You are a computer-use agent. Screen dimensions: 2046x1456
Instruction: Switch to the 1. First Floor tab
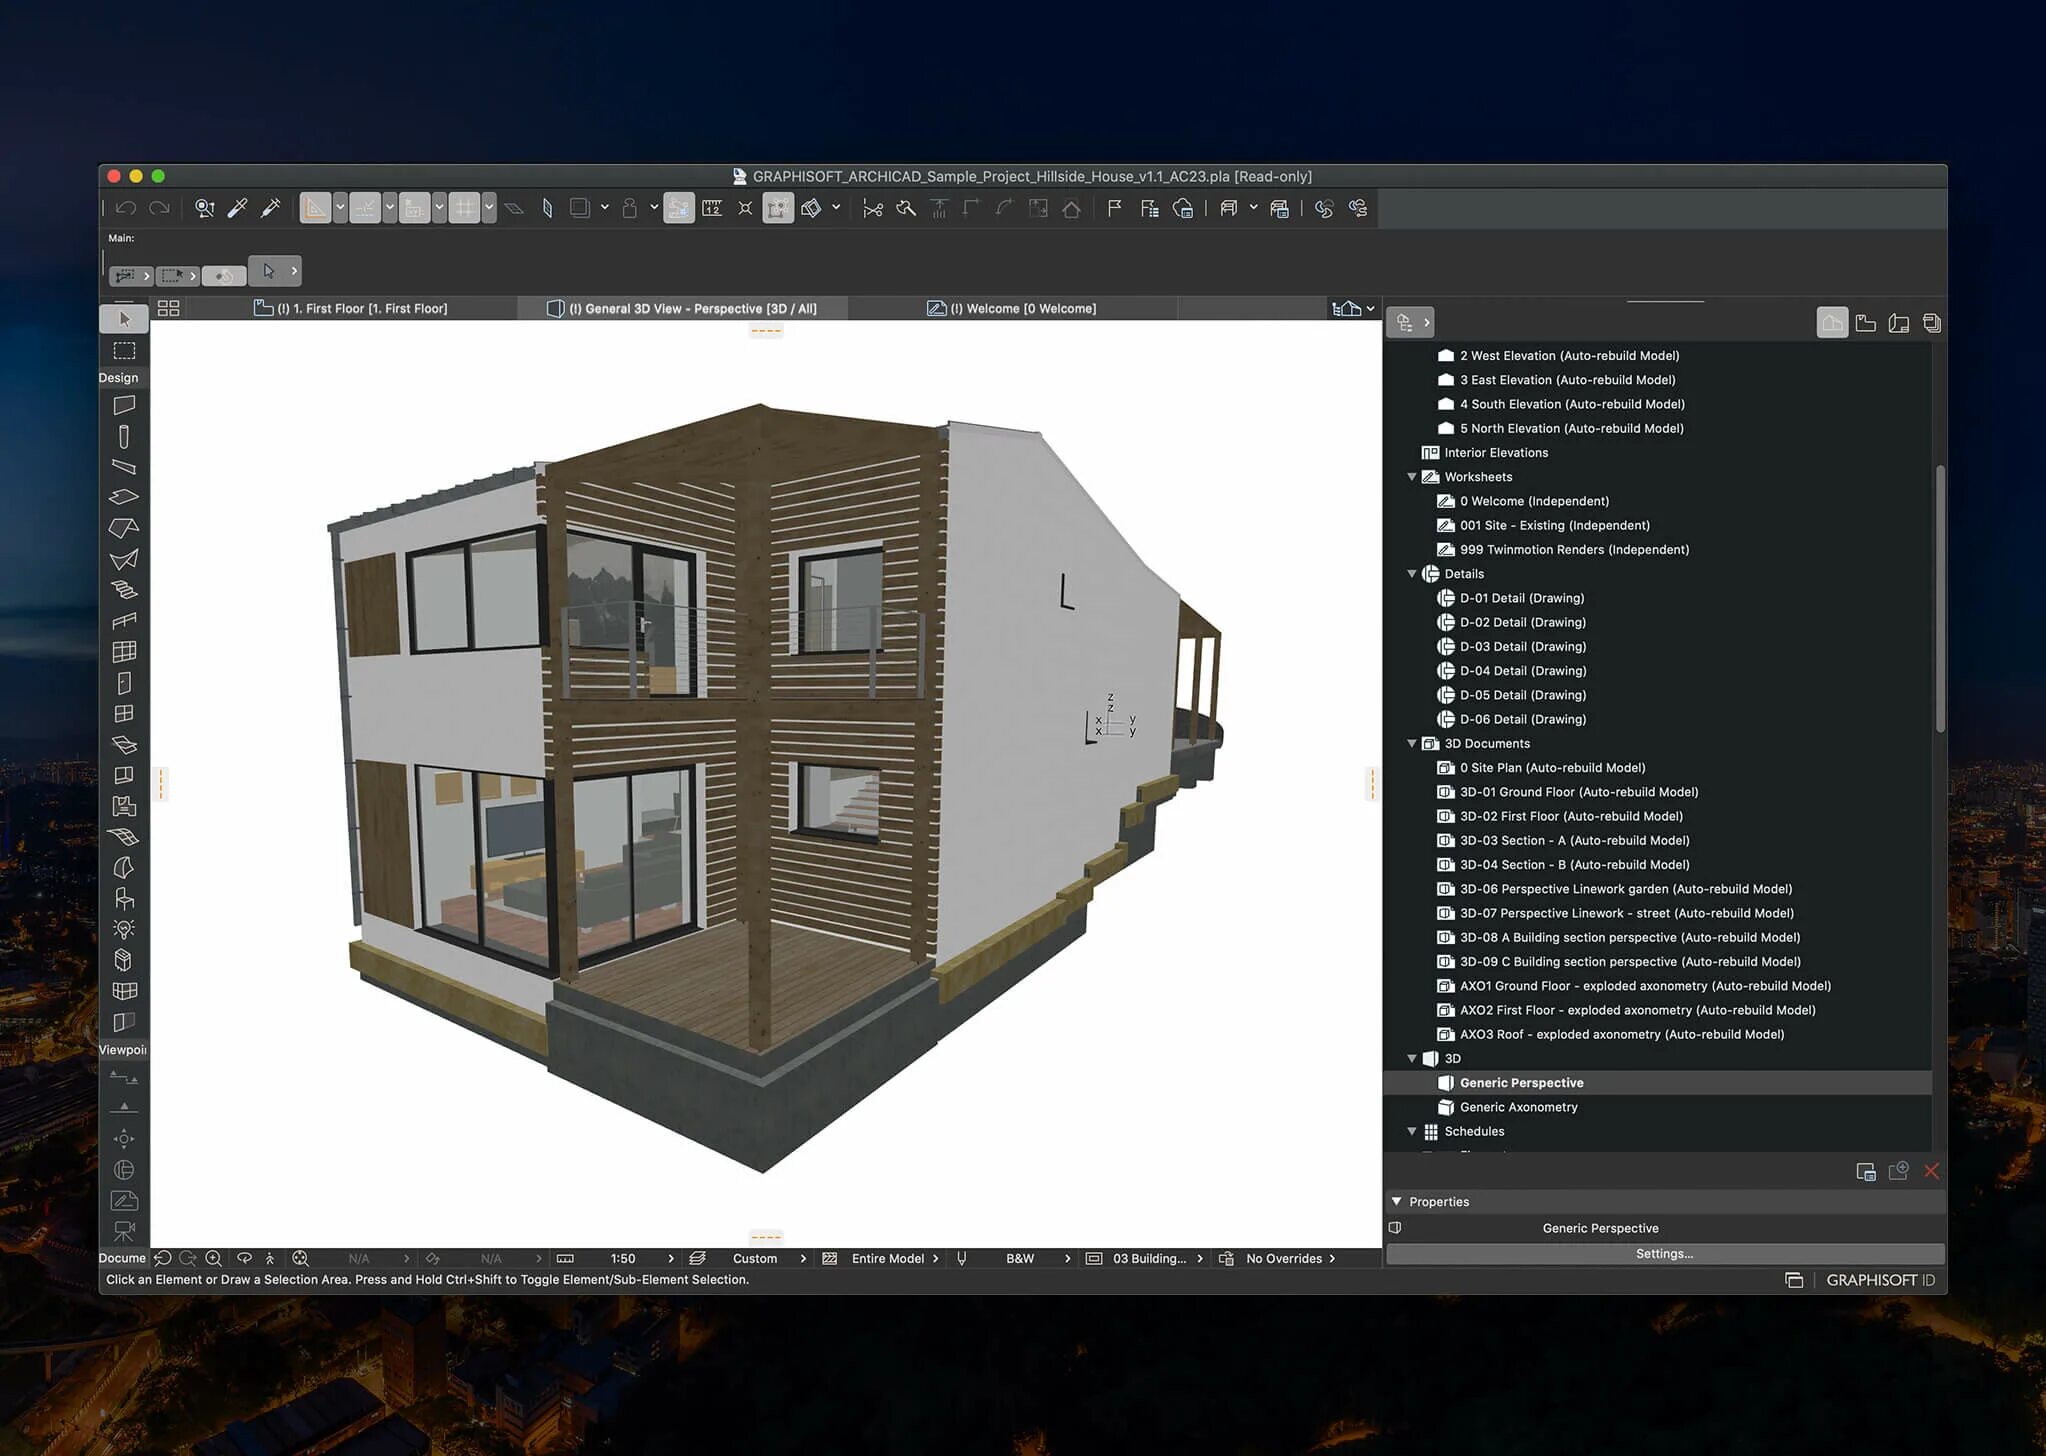[x=350, y=308]
